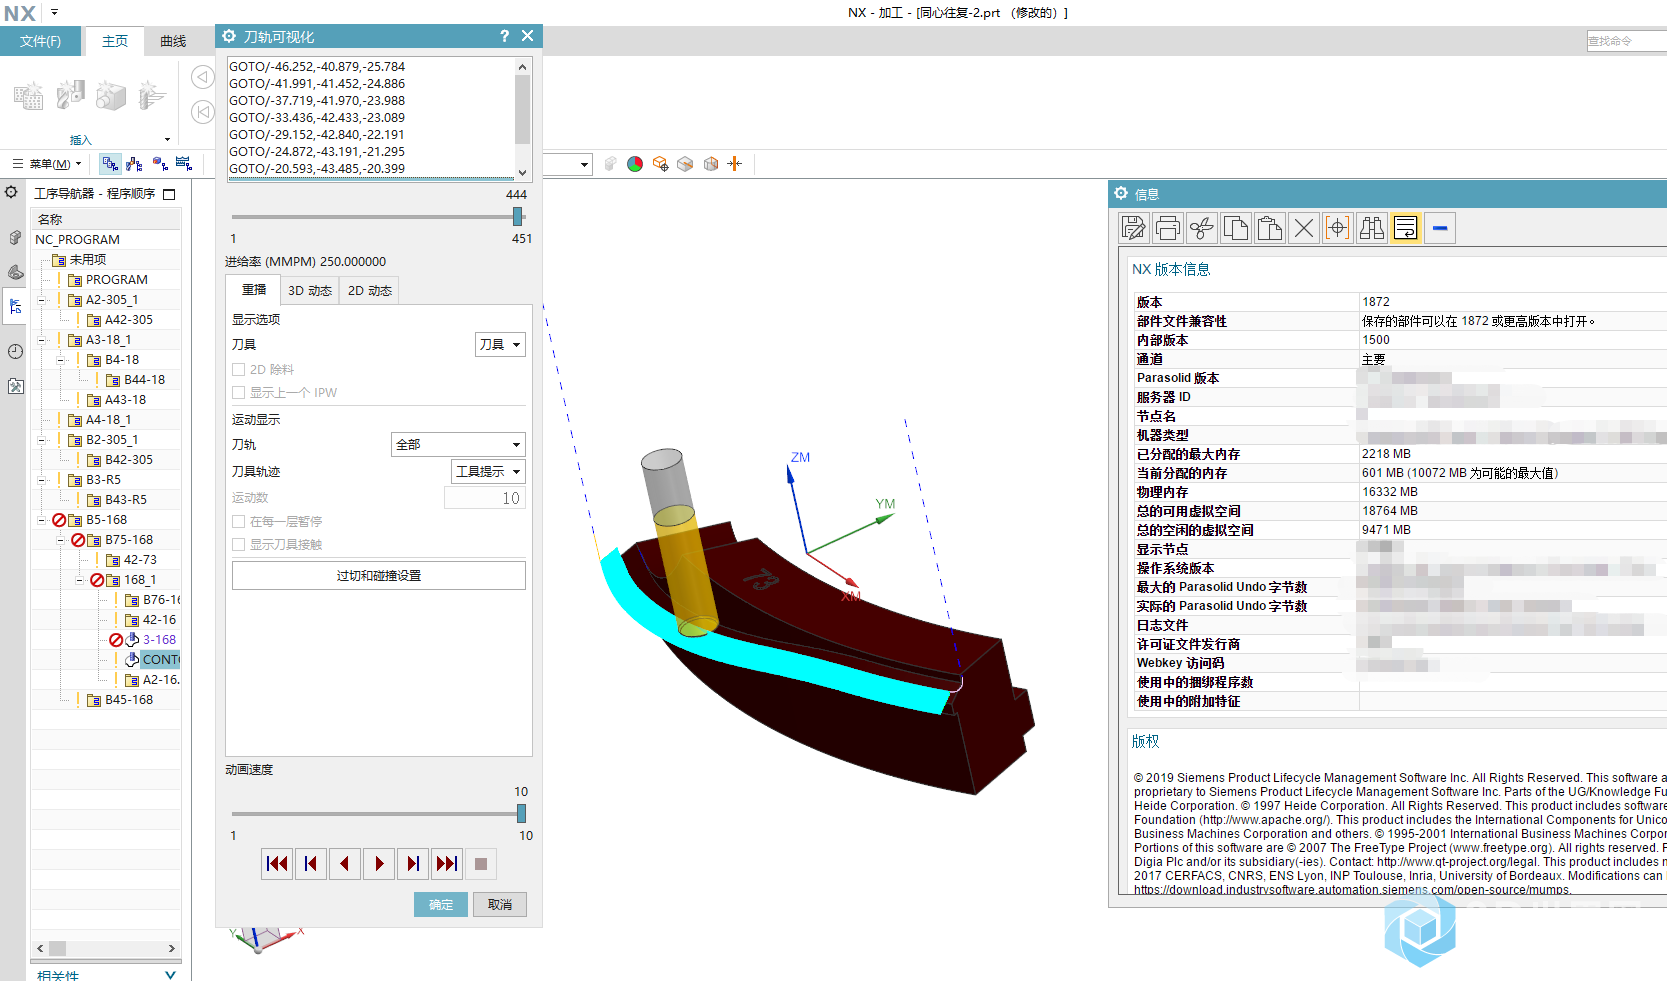Select the 2D 动态 tab
Viewport: 1667px width, 981px height.
[x=370, y=291]
